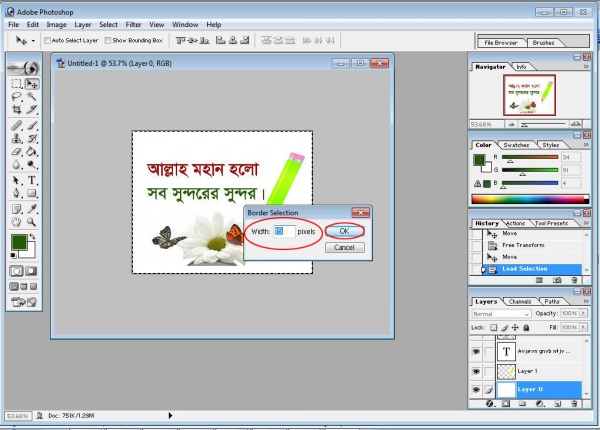Click the Width input field

pos(283,231)
